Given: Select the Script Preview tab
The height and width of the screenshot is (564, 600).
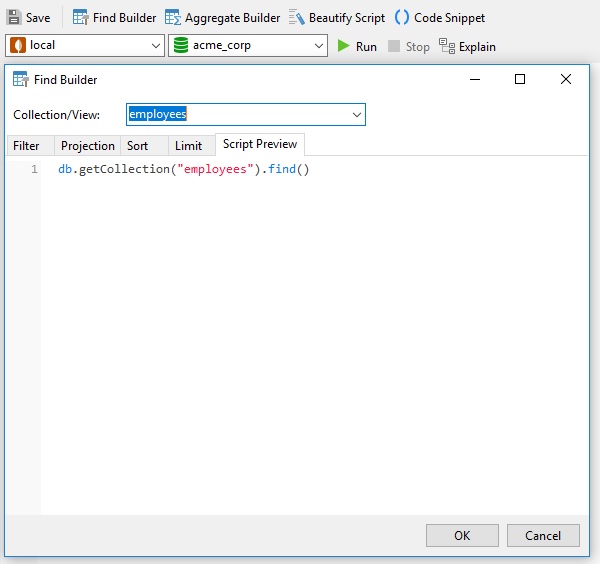Looking at the screenshot, I should (x=260, y=144).
